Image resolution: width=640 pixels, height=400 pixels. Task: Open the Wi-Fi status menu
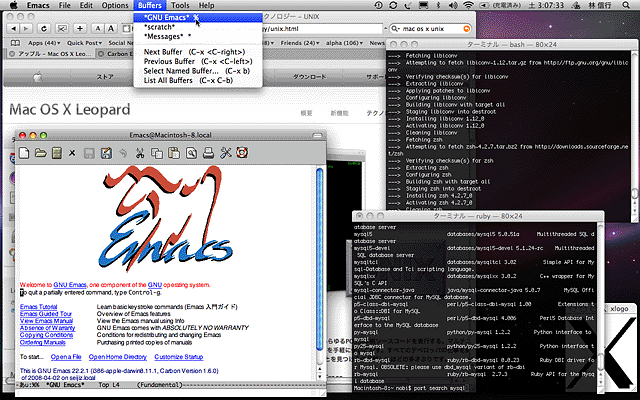[468, 5]
